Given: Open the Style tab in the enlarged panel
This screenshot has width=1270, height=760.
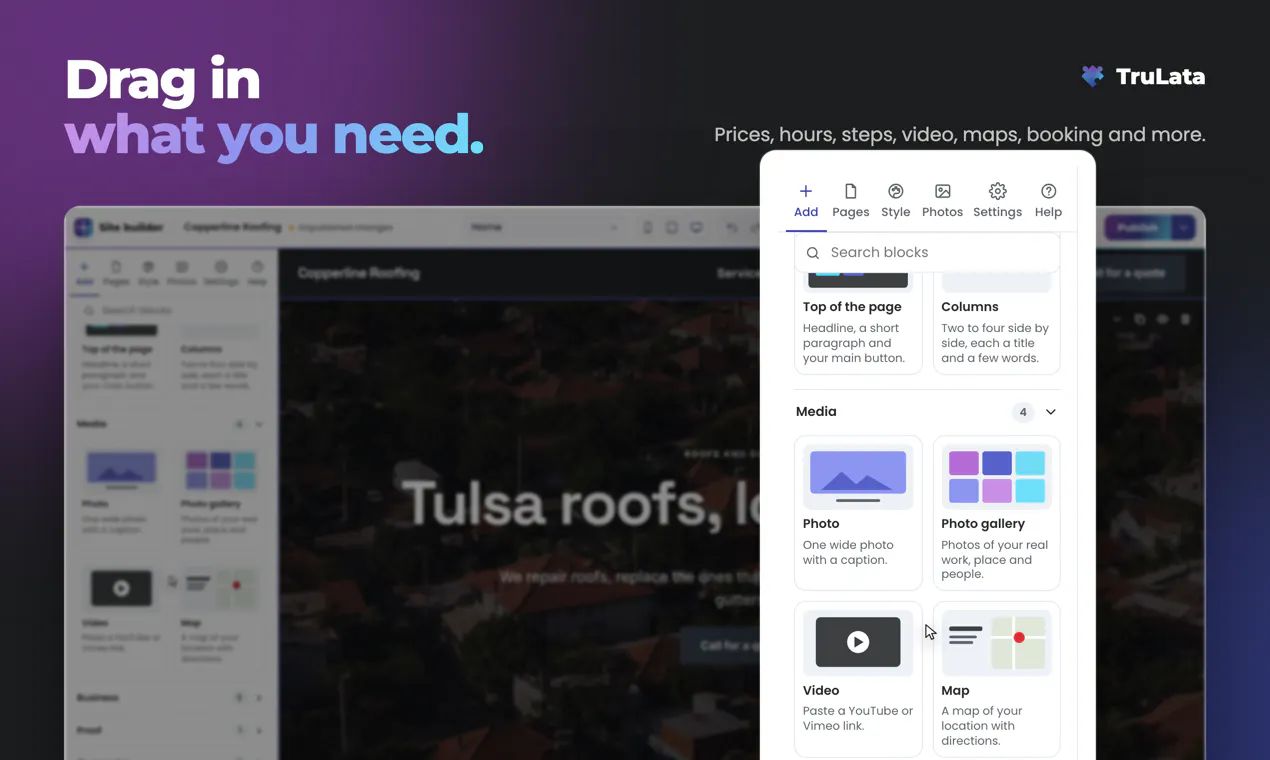Looking at the screenshot, I should coord(895,201).
